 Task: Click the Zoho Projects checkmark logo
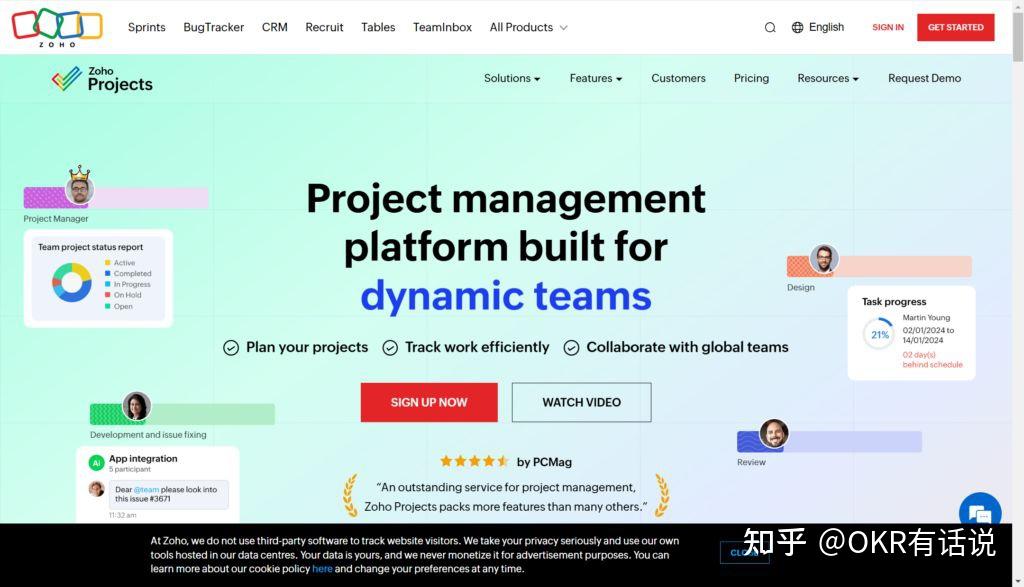coord(67,78)
